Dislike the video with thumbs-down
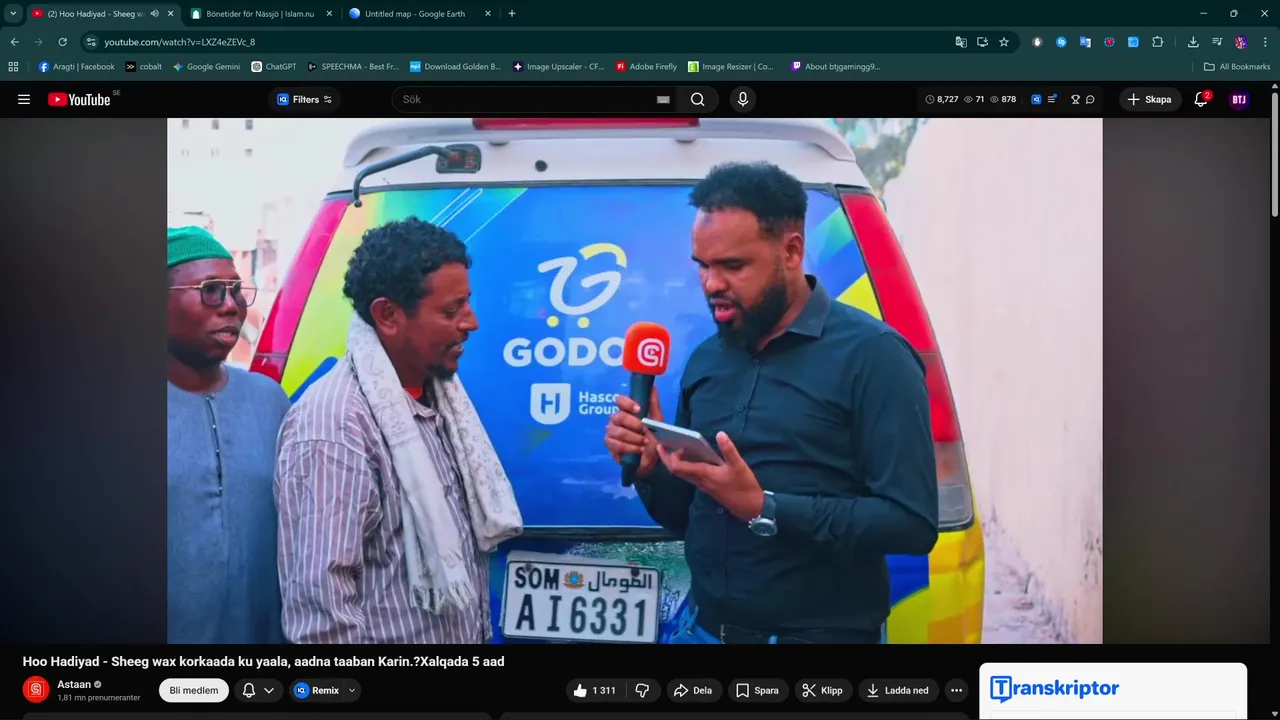Screen dimensions: 1280x720 coord(643,690)
